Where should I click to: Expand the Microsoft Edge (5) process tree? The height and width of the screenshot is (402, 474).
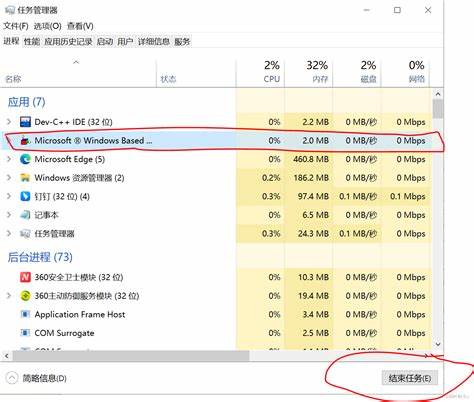click(x=9, y=159)
